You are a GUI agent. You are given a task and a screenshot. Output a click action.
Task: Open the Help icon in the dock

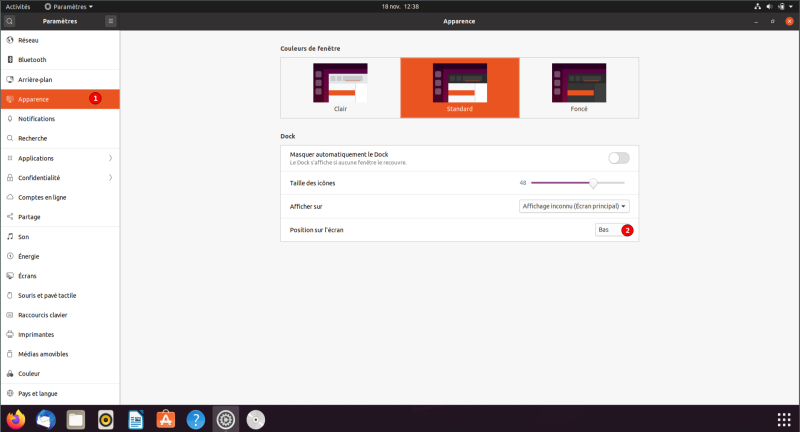click(197, 419)
